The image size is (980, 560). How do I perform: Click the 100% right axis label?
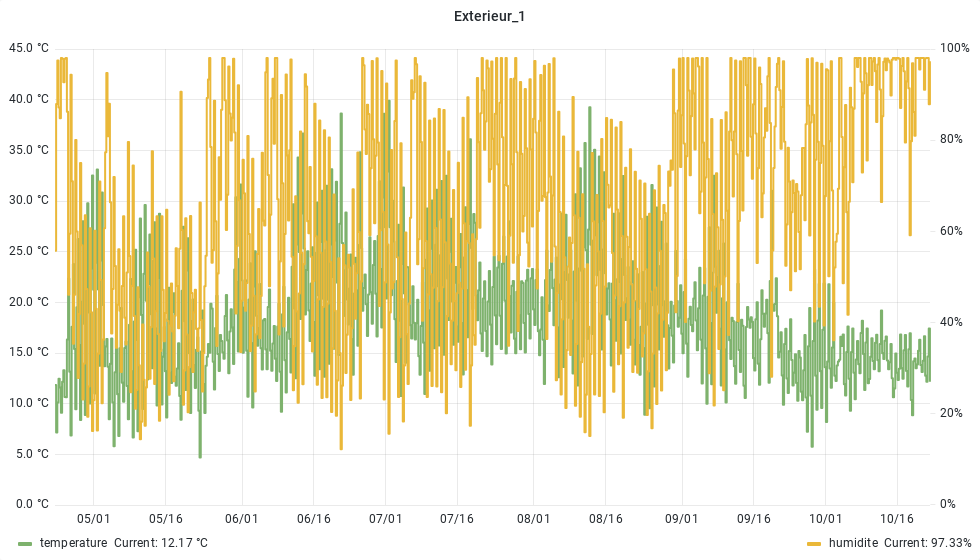(955, 48)
